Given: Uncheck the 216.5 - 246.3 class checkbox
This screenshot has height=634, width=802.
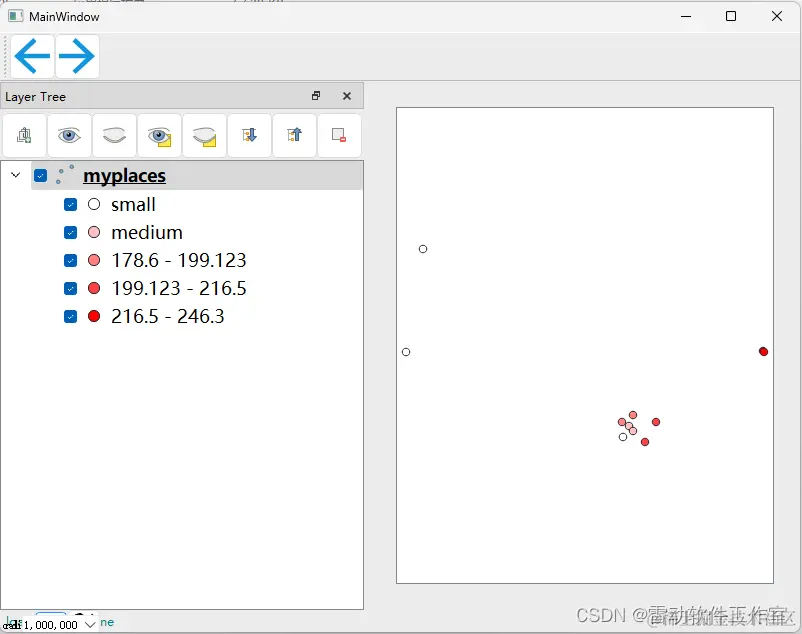Looking at the screenshot, I should coord(71,316).
